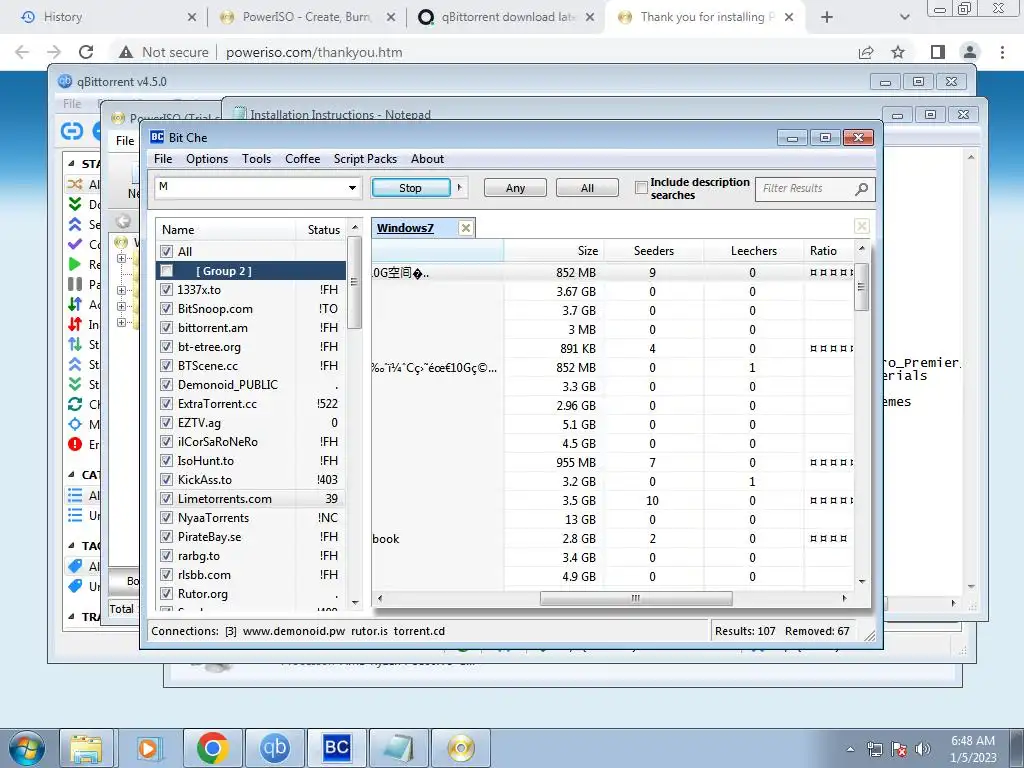
Task: Click qBittorrent seeding status icon
Action: tap(75, 224)
